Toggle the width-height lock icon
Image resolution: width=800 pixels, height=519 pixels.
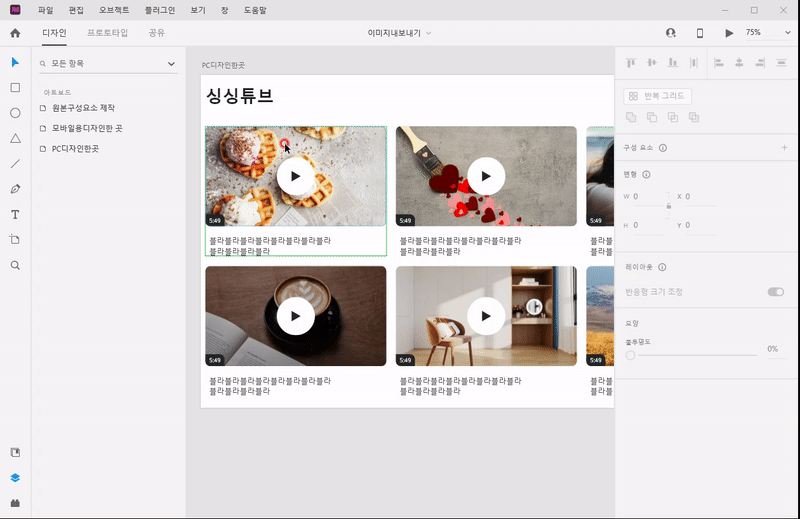coord(669,206)
